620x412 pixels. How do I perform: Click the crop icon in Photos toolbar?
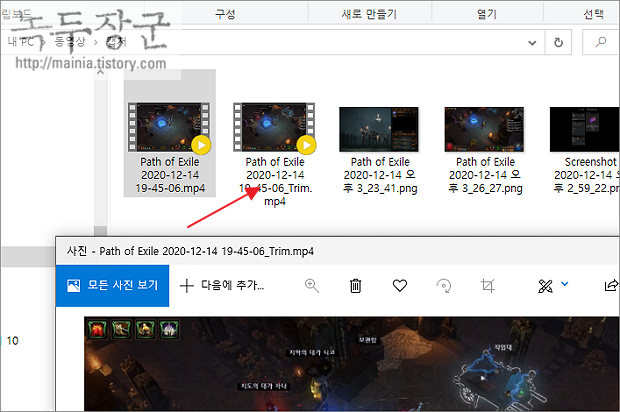pyautogui.click(x=488, y=285)
